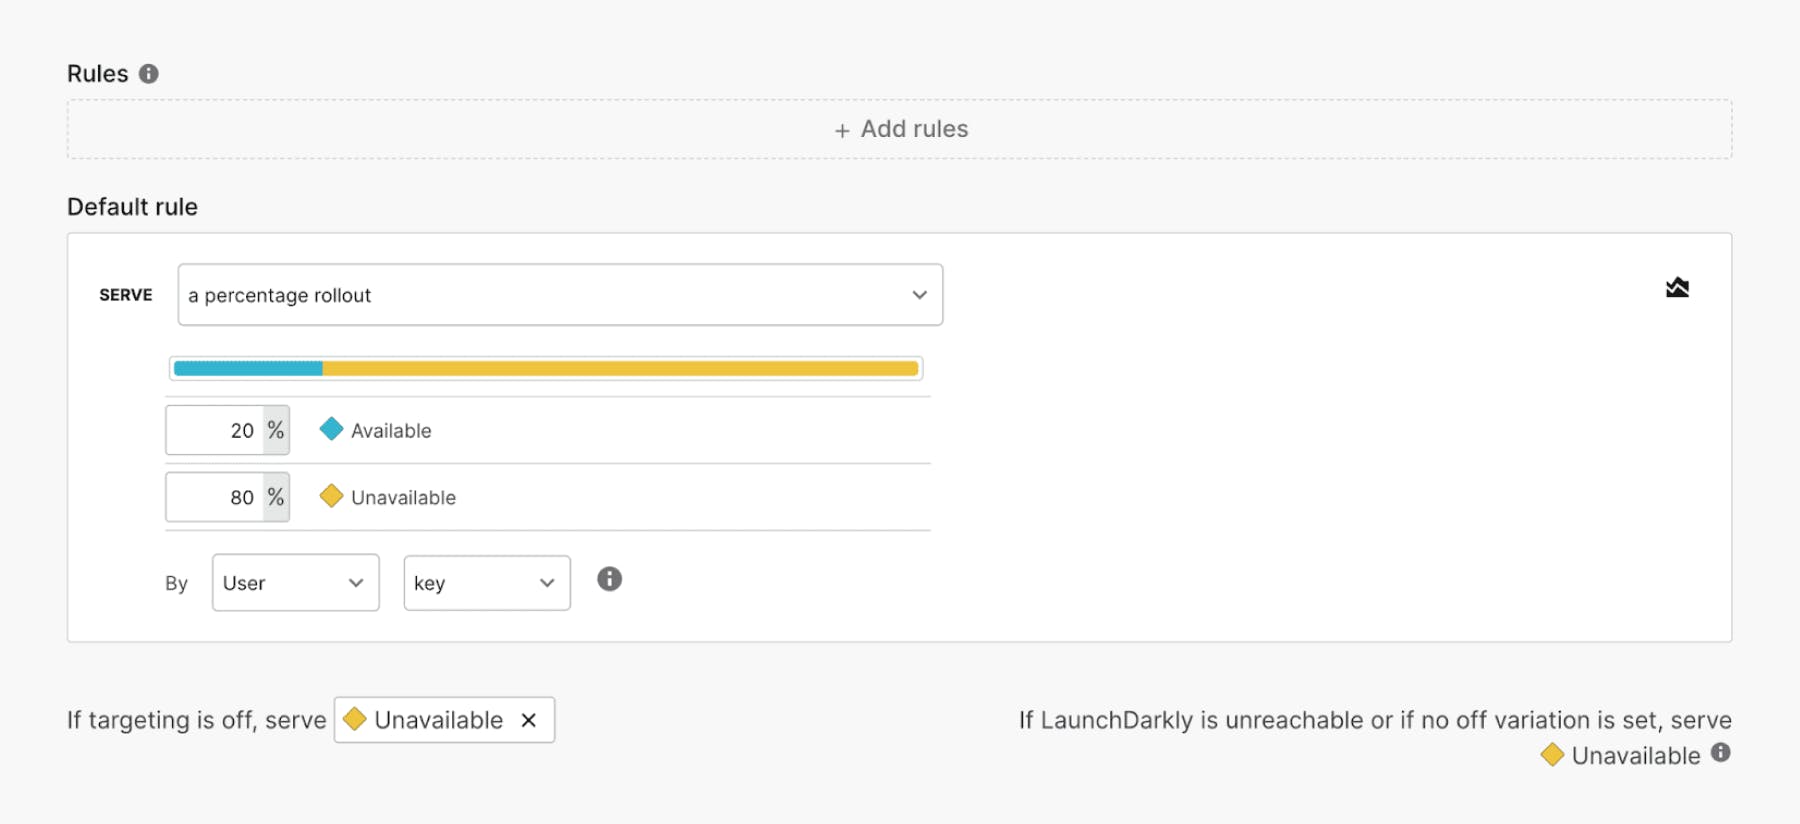Click the chart icon in Default rule

click(1677, 288)
